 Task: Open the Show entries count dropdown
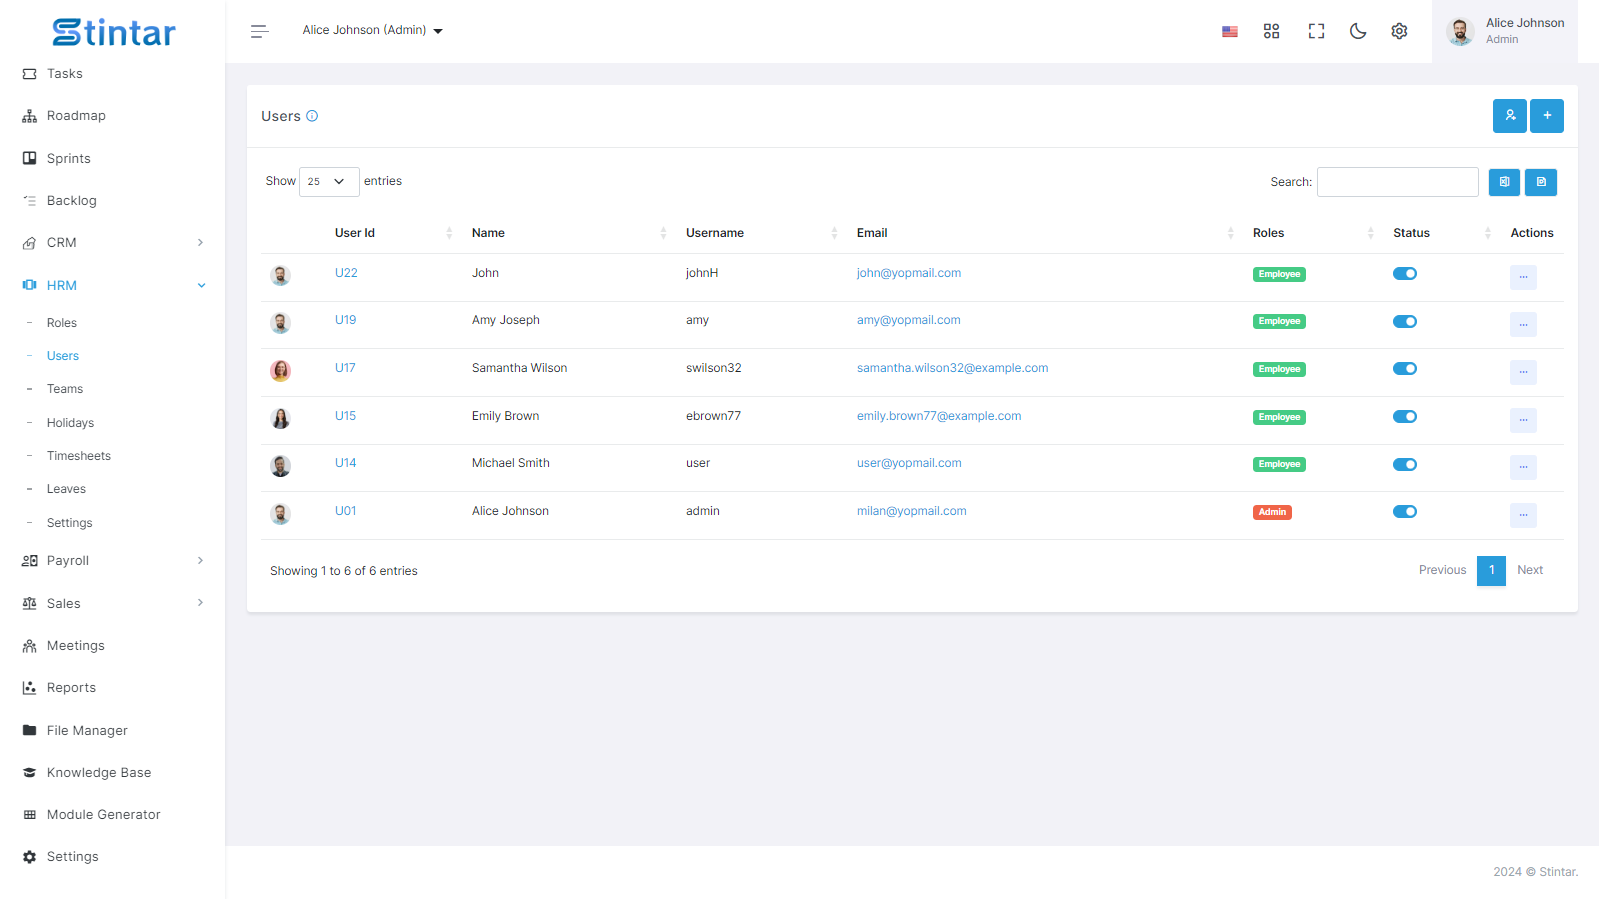pyautogui.click(x=329, y=182)
